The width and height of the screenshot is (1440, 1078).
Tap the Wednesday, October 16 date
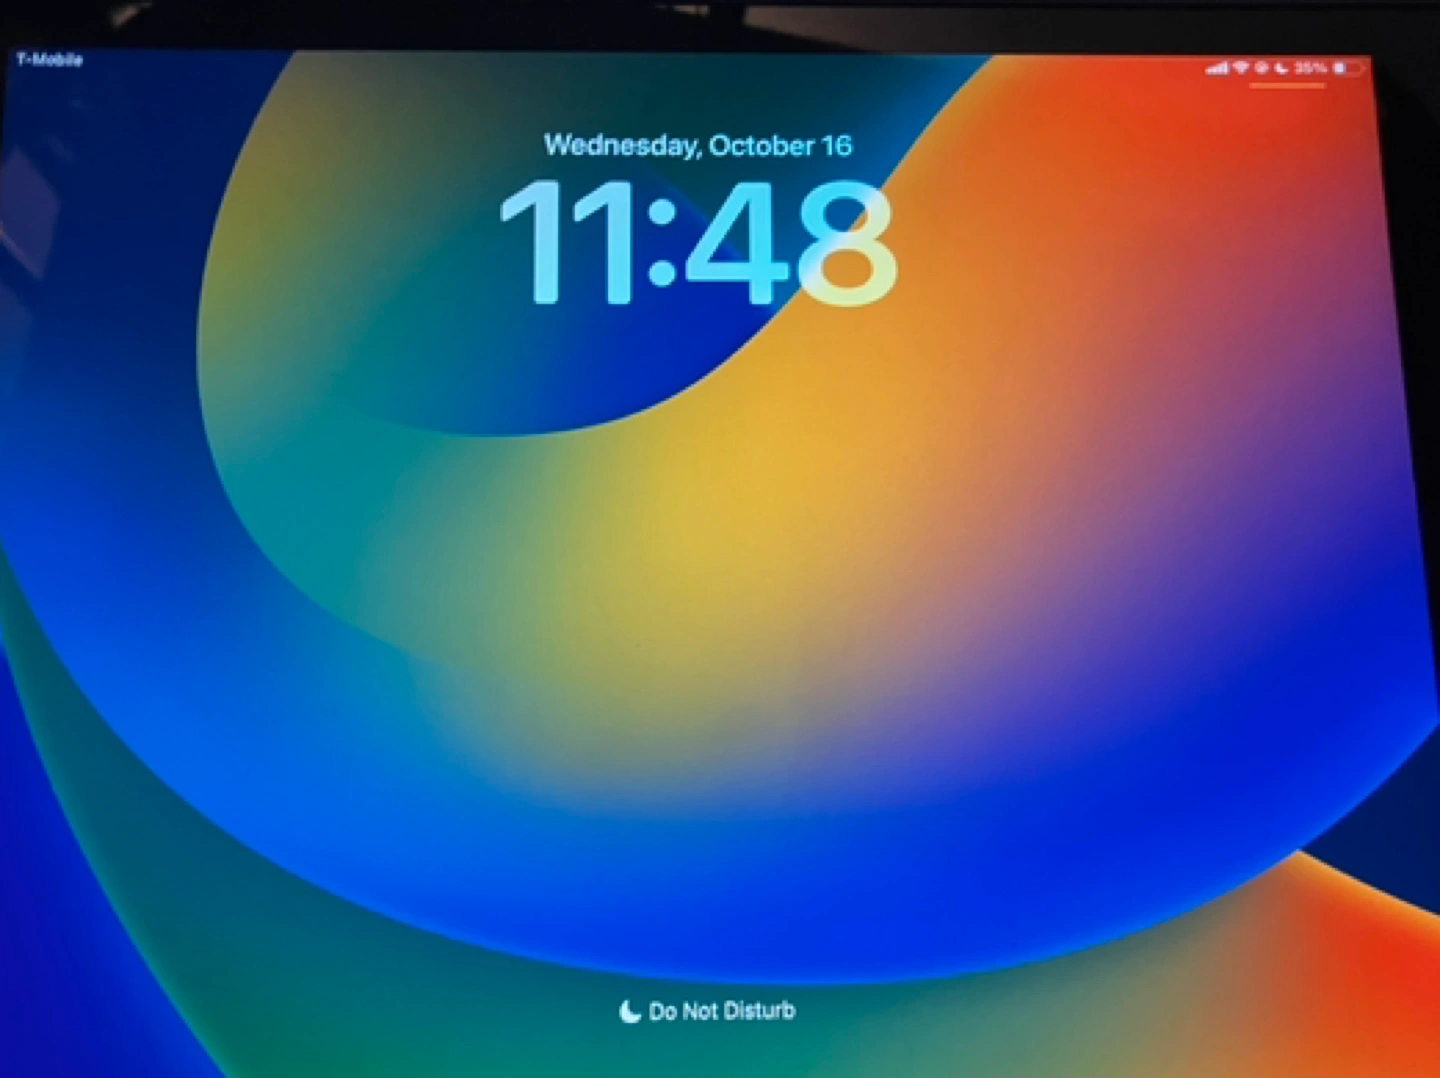[698, 146]
